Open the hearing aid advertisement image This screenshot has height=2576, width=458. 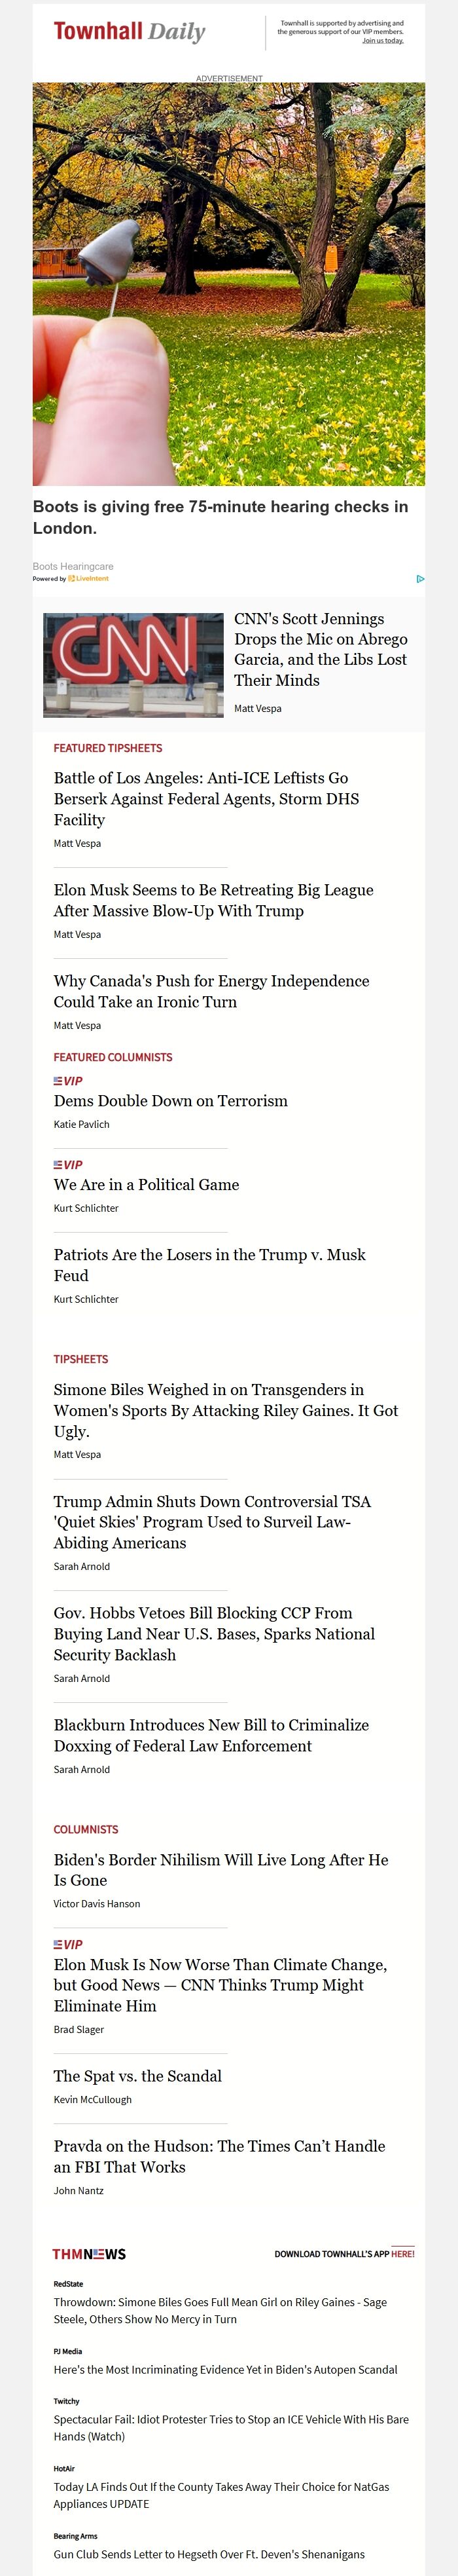click(229, 284)
